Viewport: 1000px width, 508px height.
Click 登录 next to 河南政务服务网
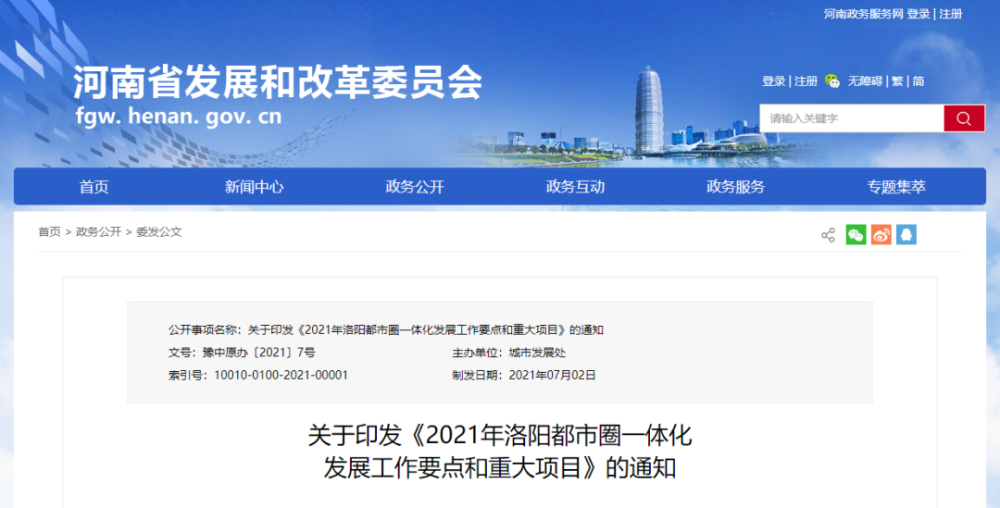click(918, 14)
